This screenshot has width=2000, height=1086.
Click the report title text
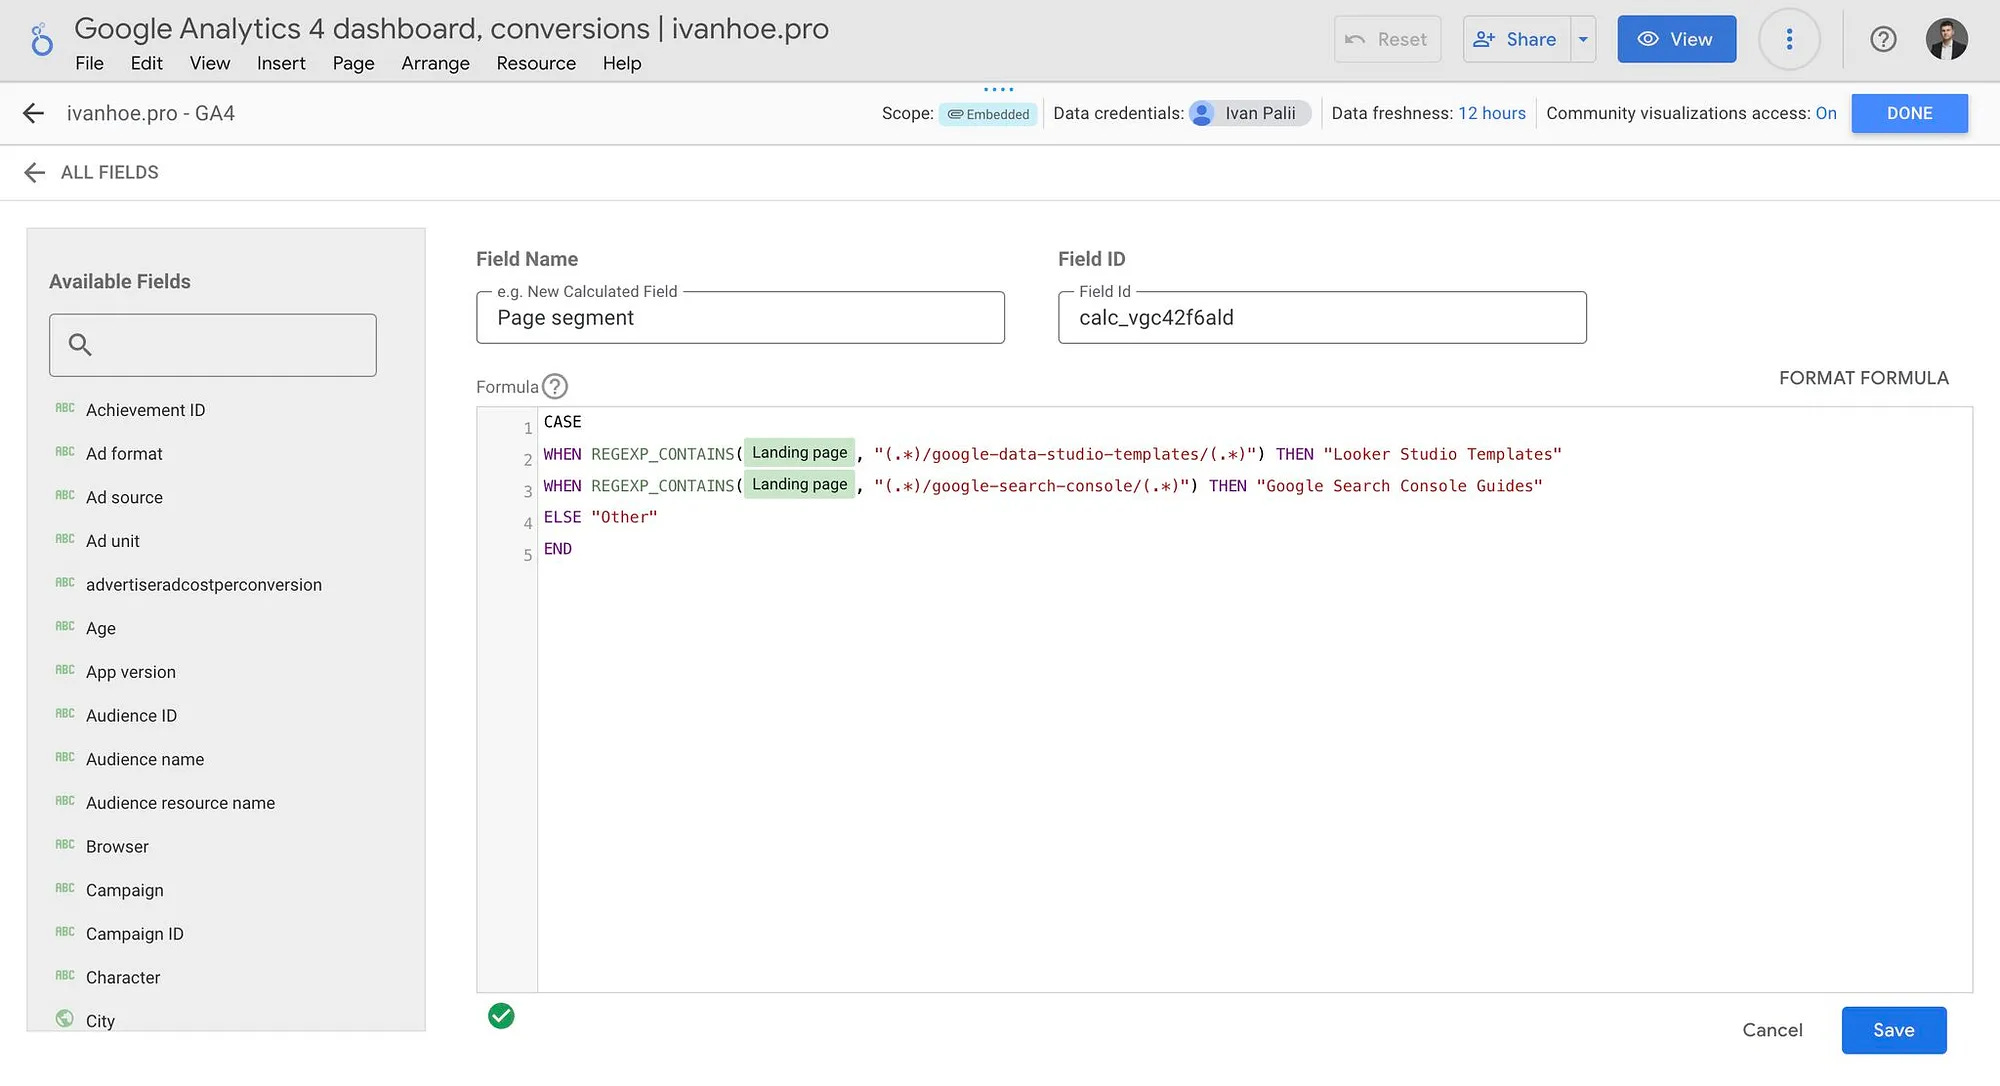click(452, 28)
